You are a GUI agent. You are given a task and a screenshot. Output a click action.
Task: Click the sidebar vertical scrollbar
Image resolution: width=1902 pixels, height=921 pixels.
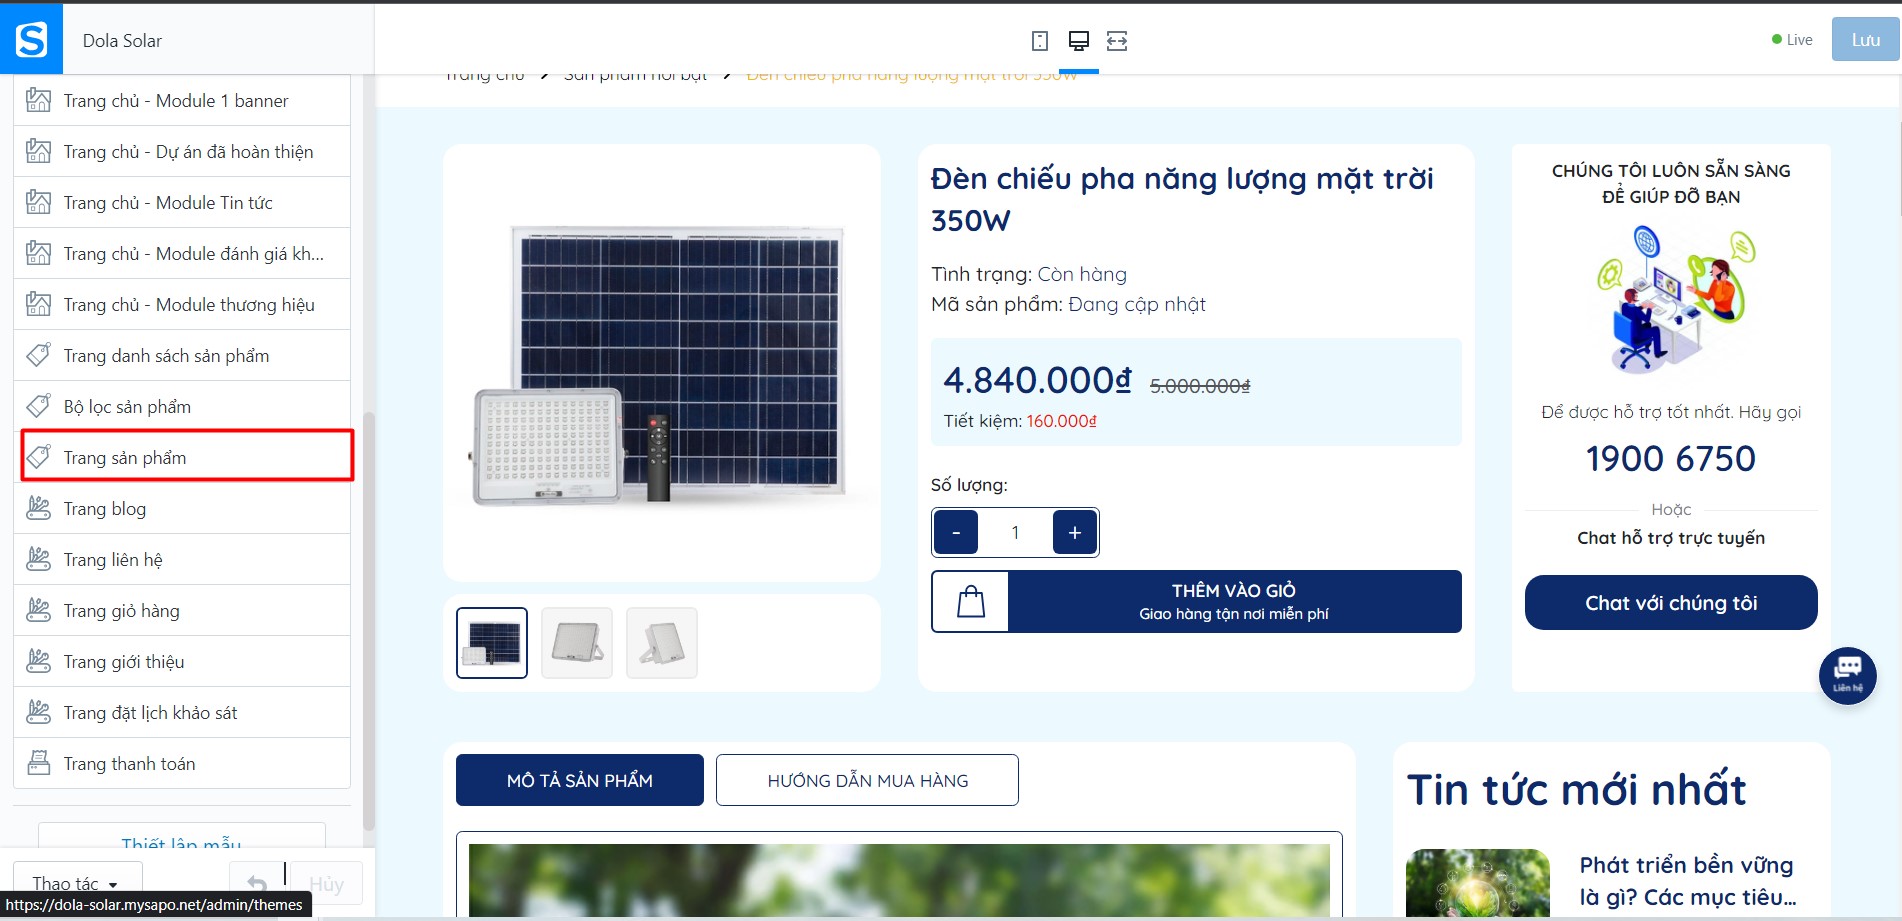368,620
